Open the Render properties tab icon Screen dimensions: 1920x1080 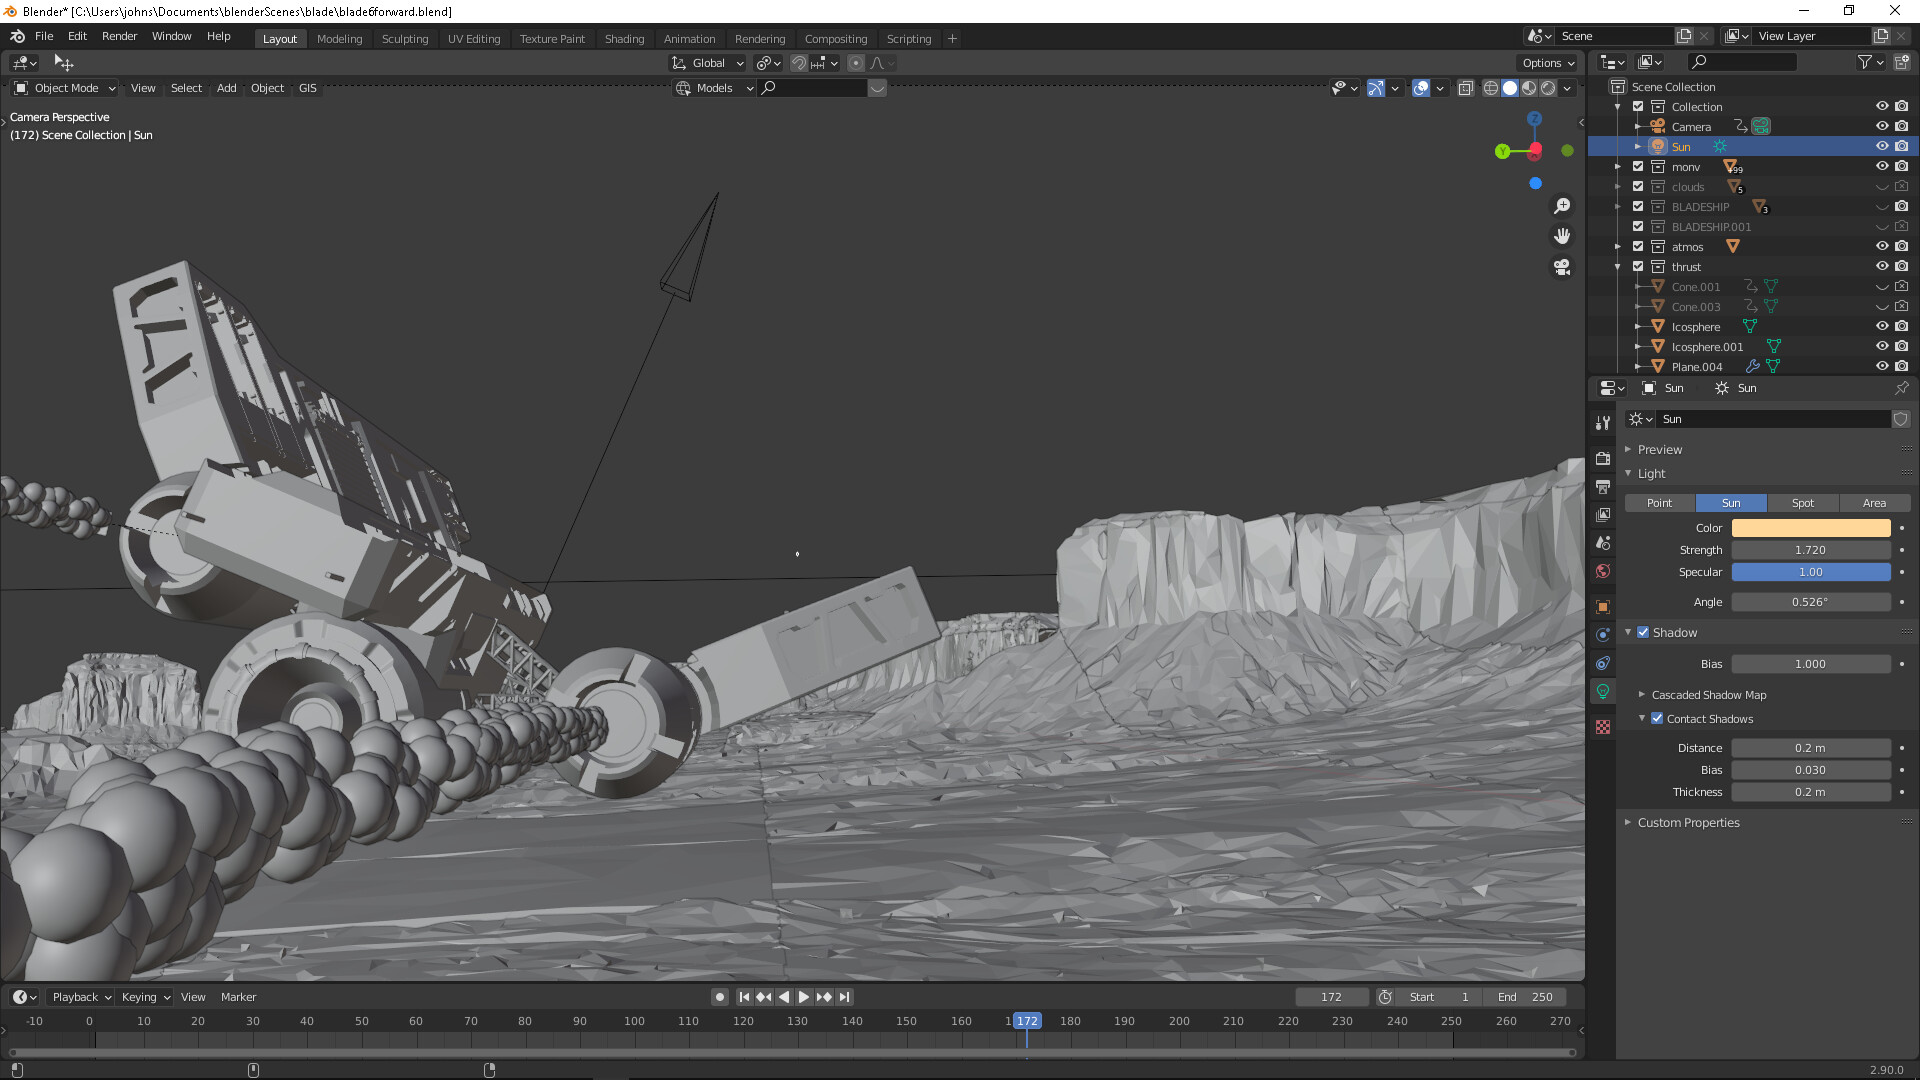tap(1603, 459)
